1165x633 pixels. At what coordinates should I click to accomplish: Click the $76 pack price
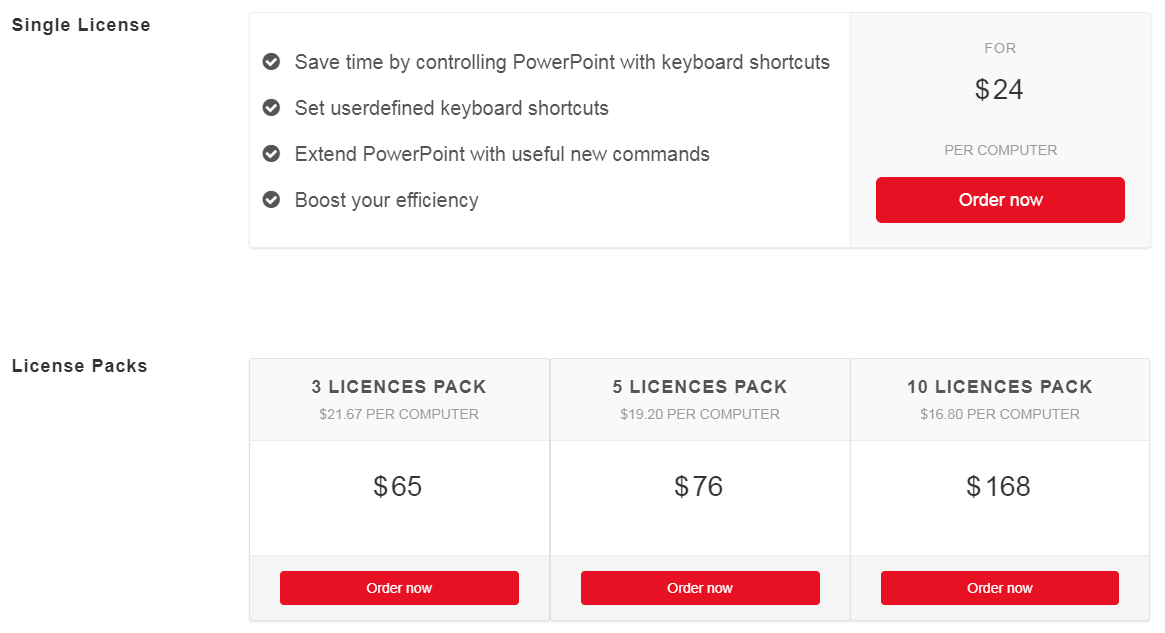pos(699,487)
